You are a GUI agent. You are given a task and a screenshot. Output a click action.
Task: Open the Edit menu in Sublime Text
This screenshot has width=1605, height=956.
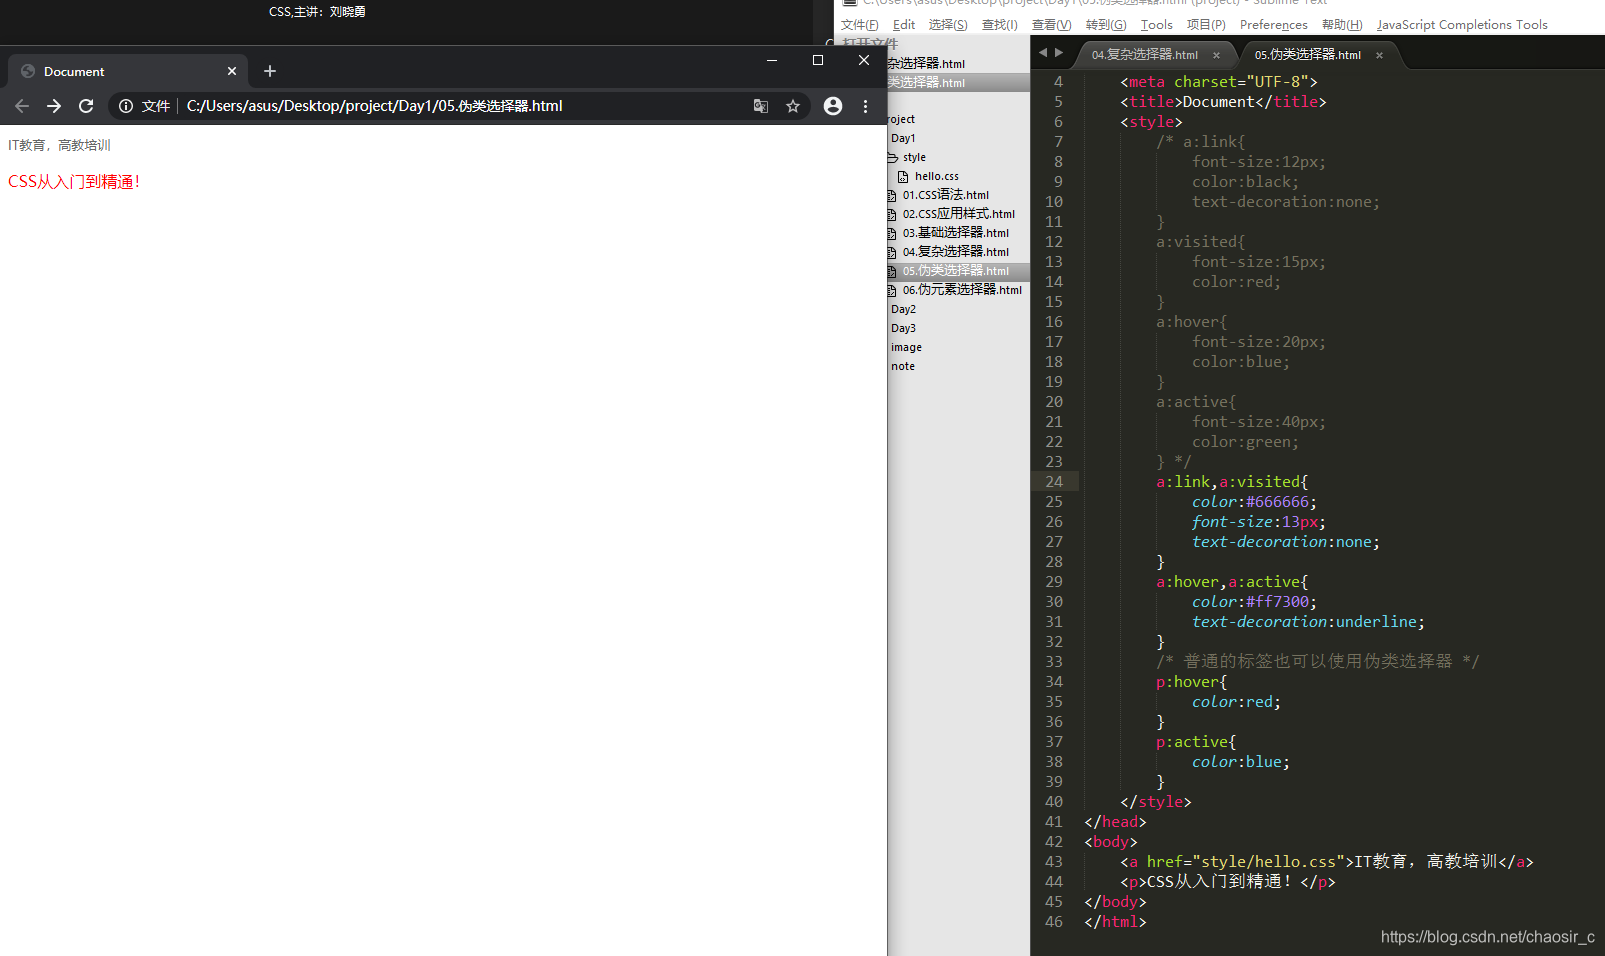[x=904, y=25]
